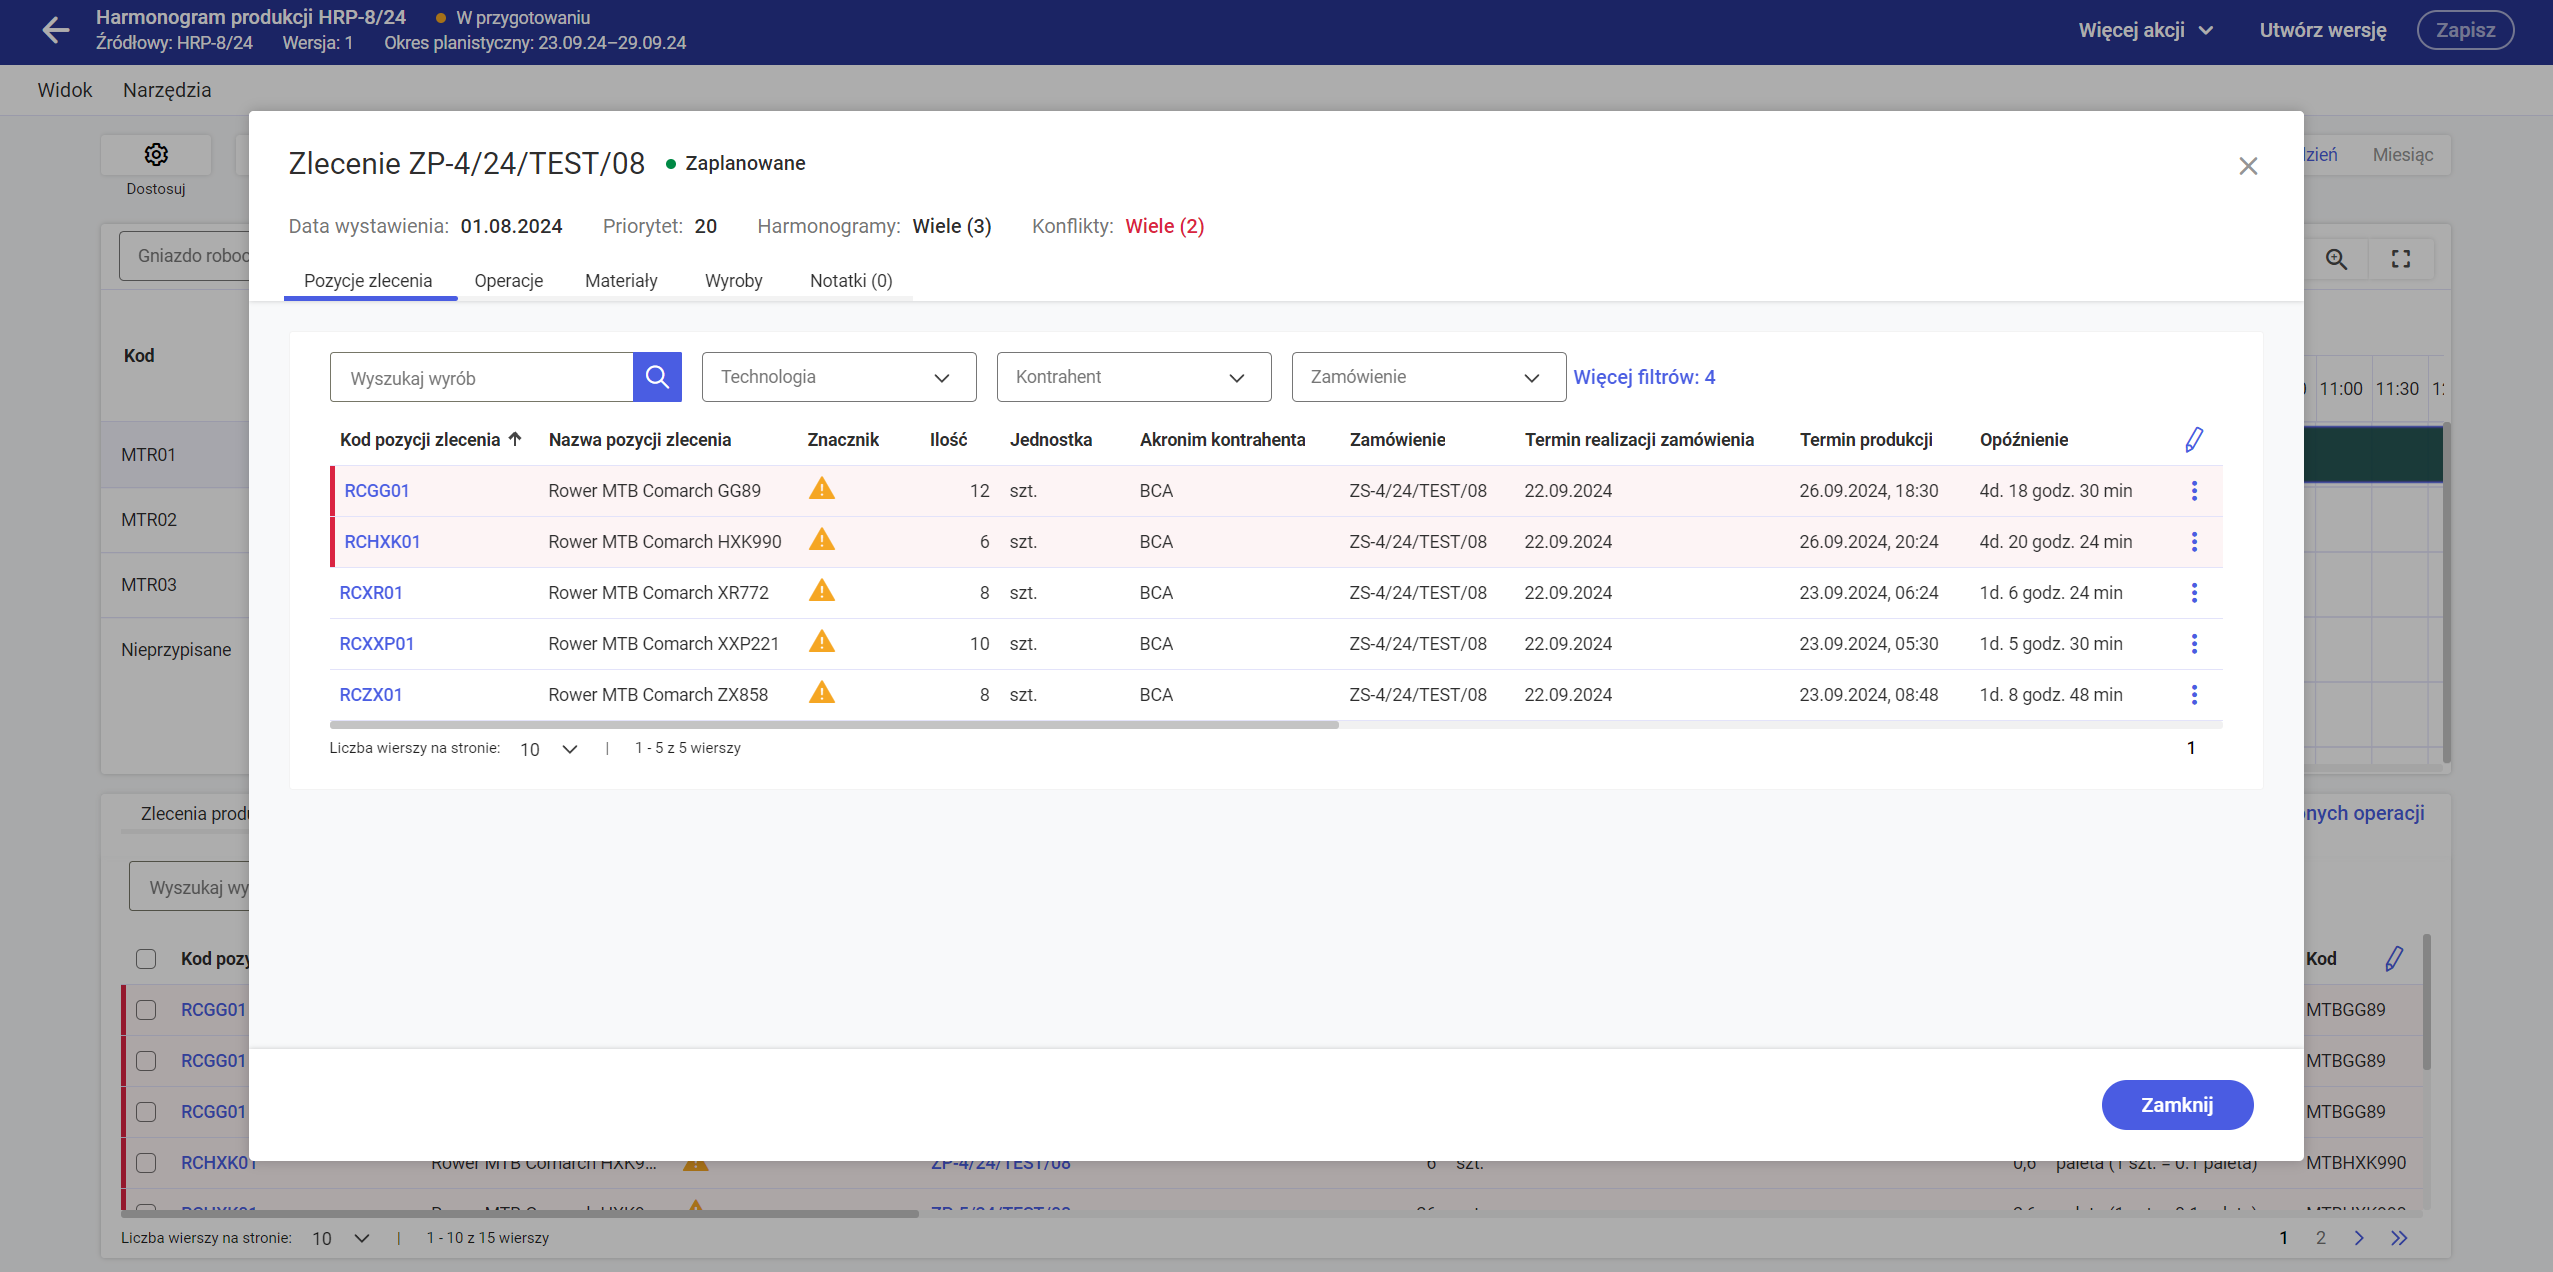
Task: Sort by Kod pozycji zlecenia arrow
Action: 515,439
